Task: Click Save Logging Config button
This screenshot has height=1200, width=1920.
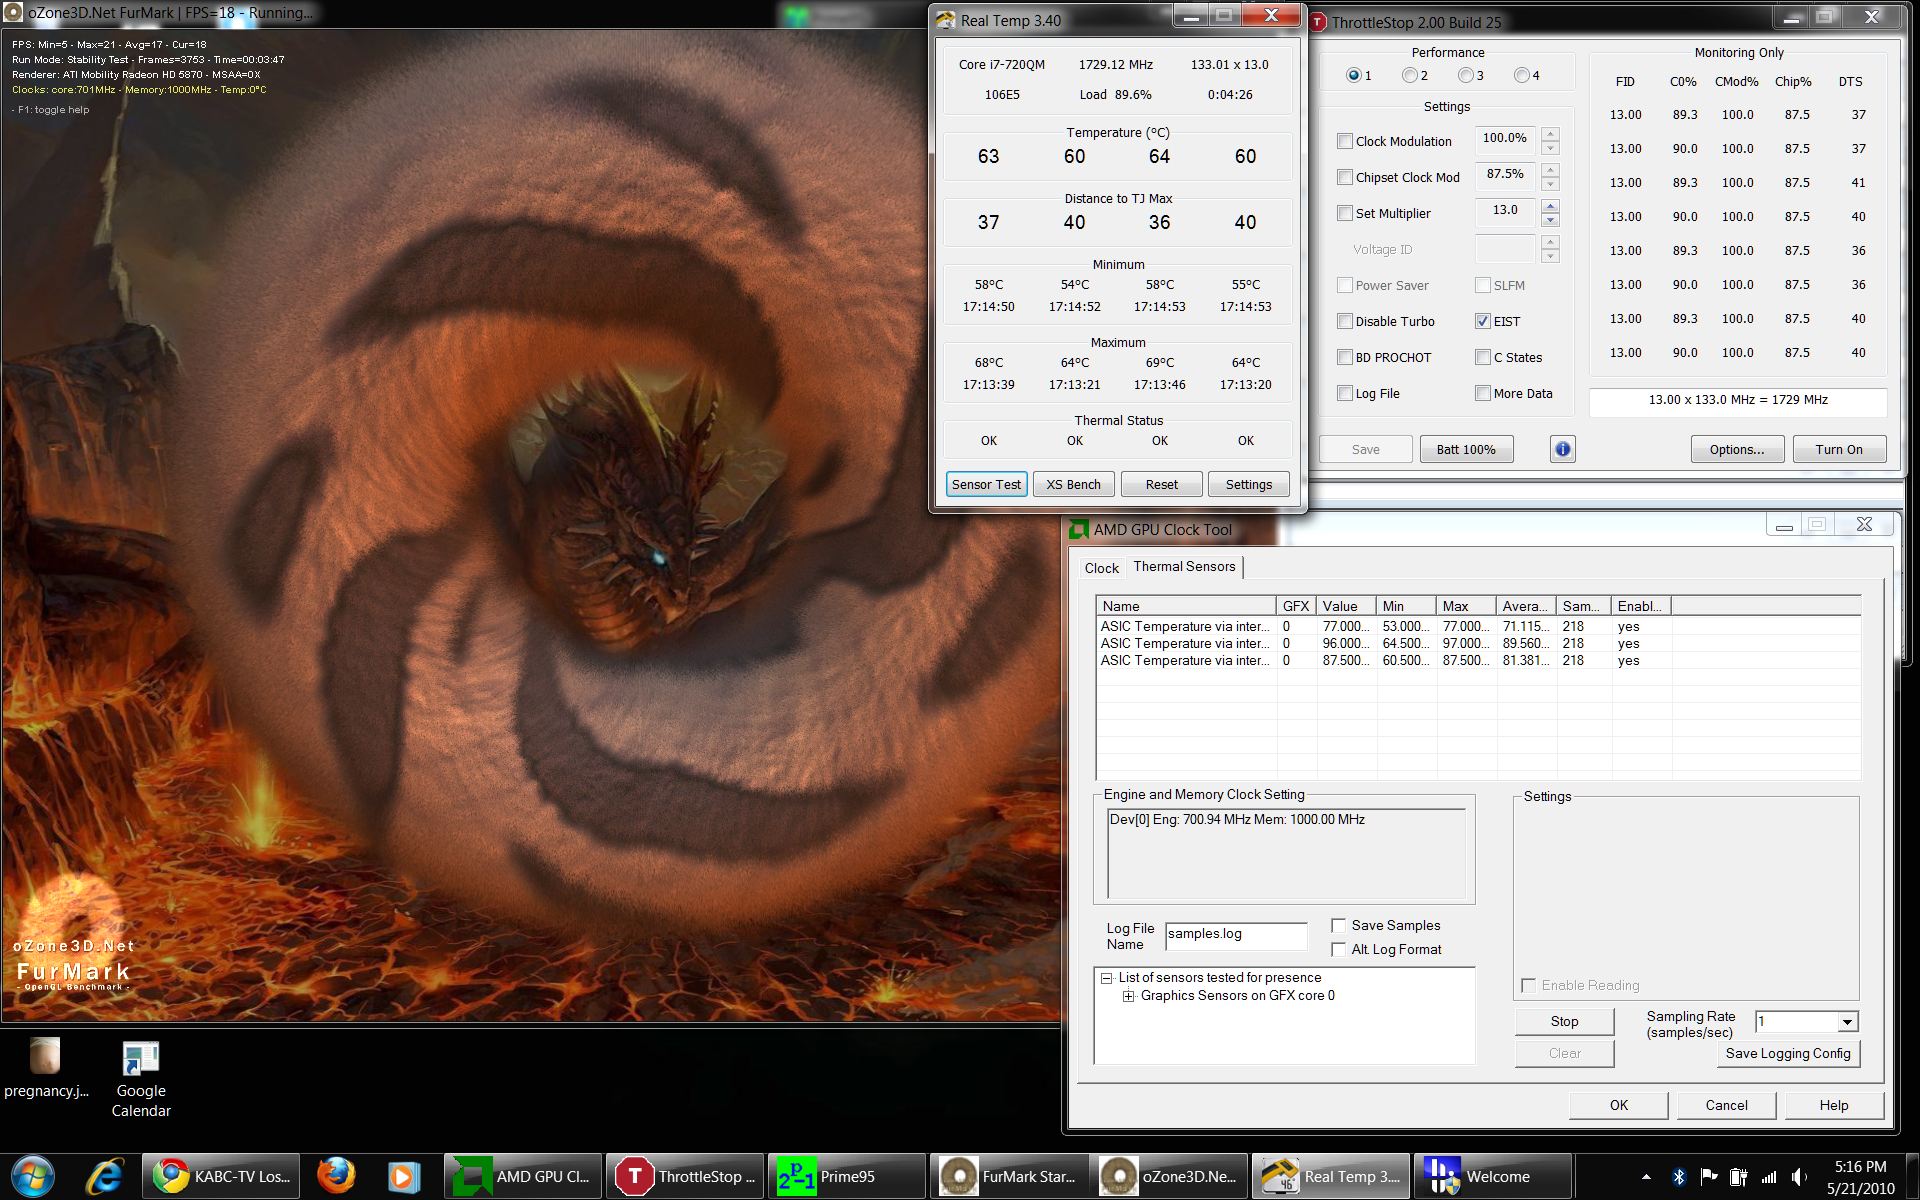Action: [1788, 1053]
